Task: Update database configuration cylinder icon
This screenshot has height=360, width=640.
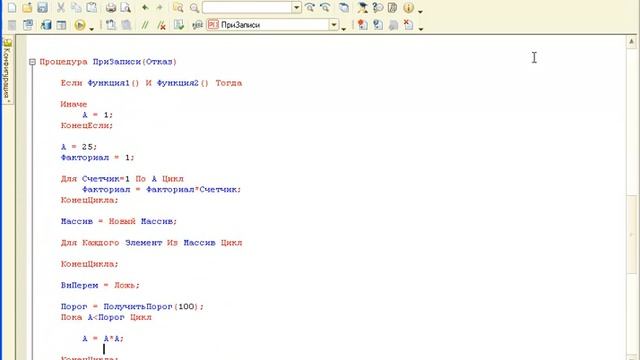Action: 46,25
